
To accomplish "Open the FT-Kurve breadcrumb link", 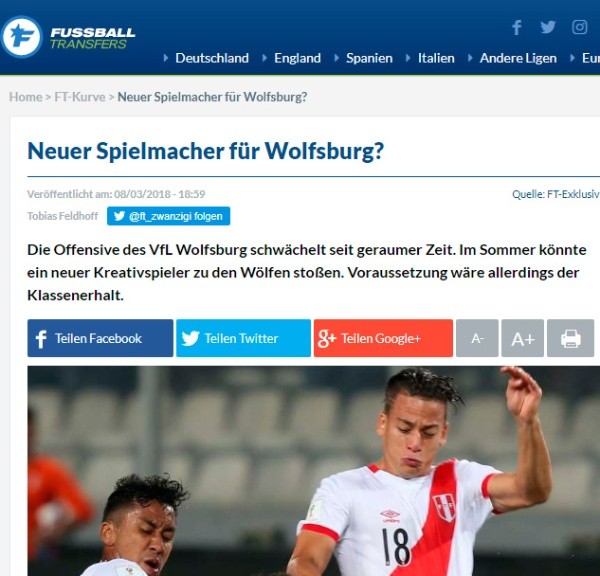I will [80, 97].
